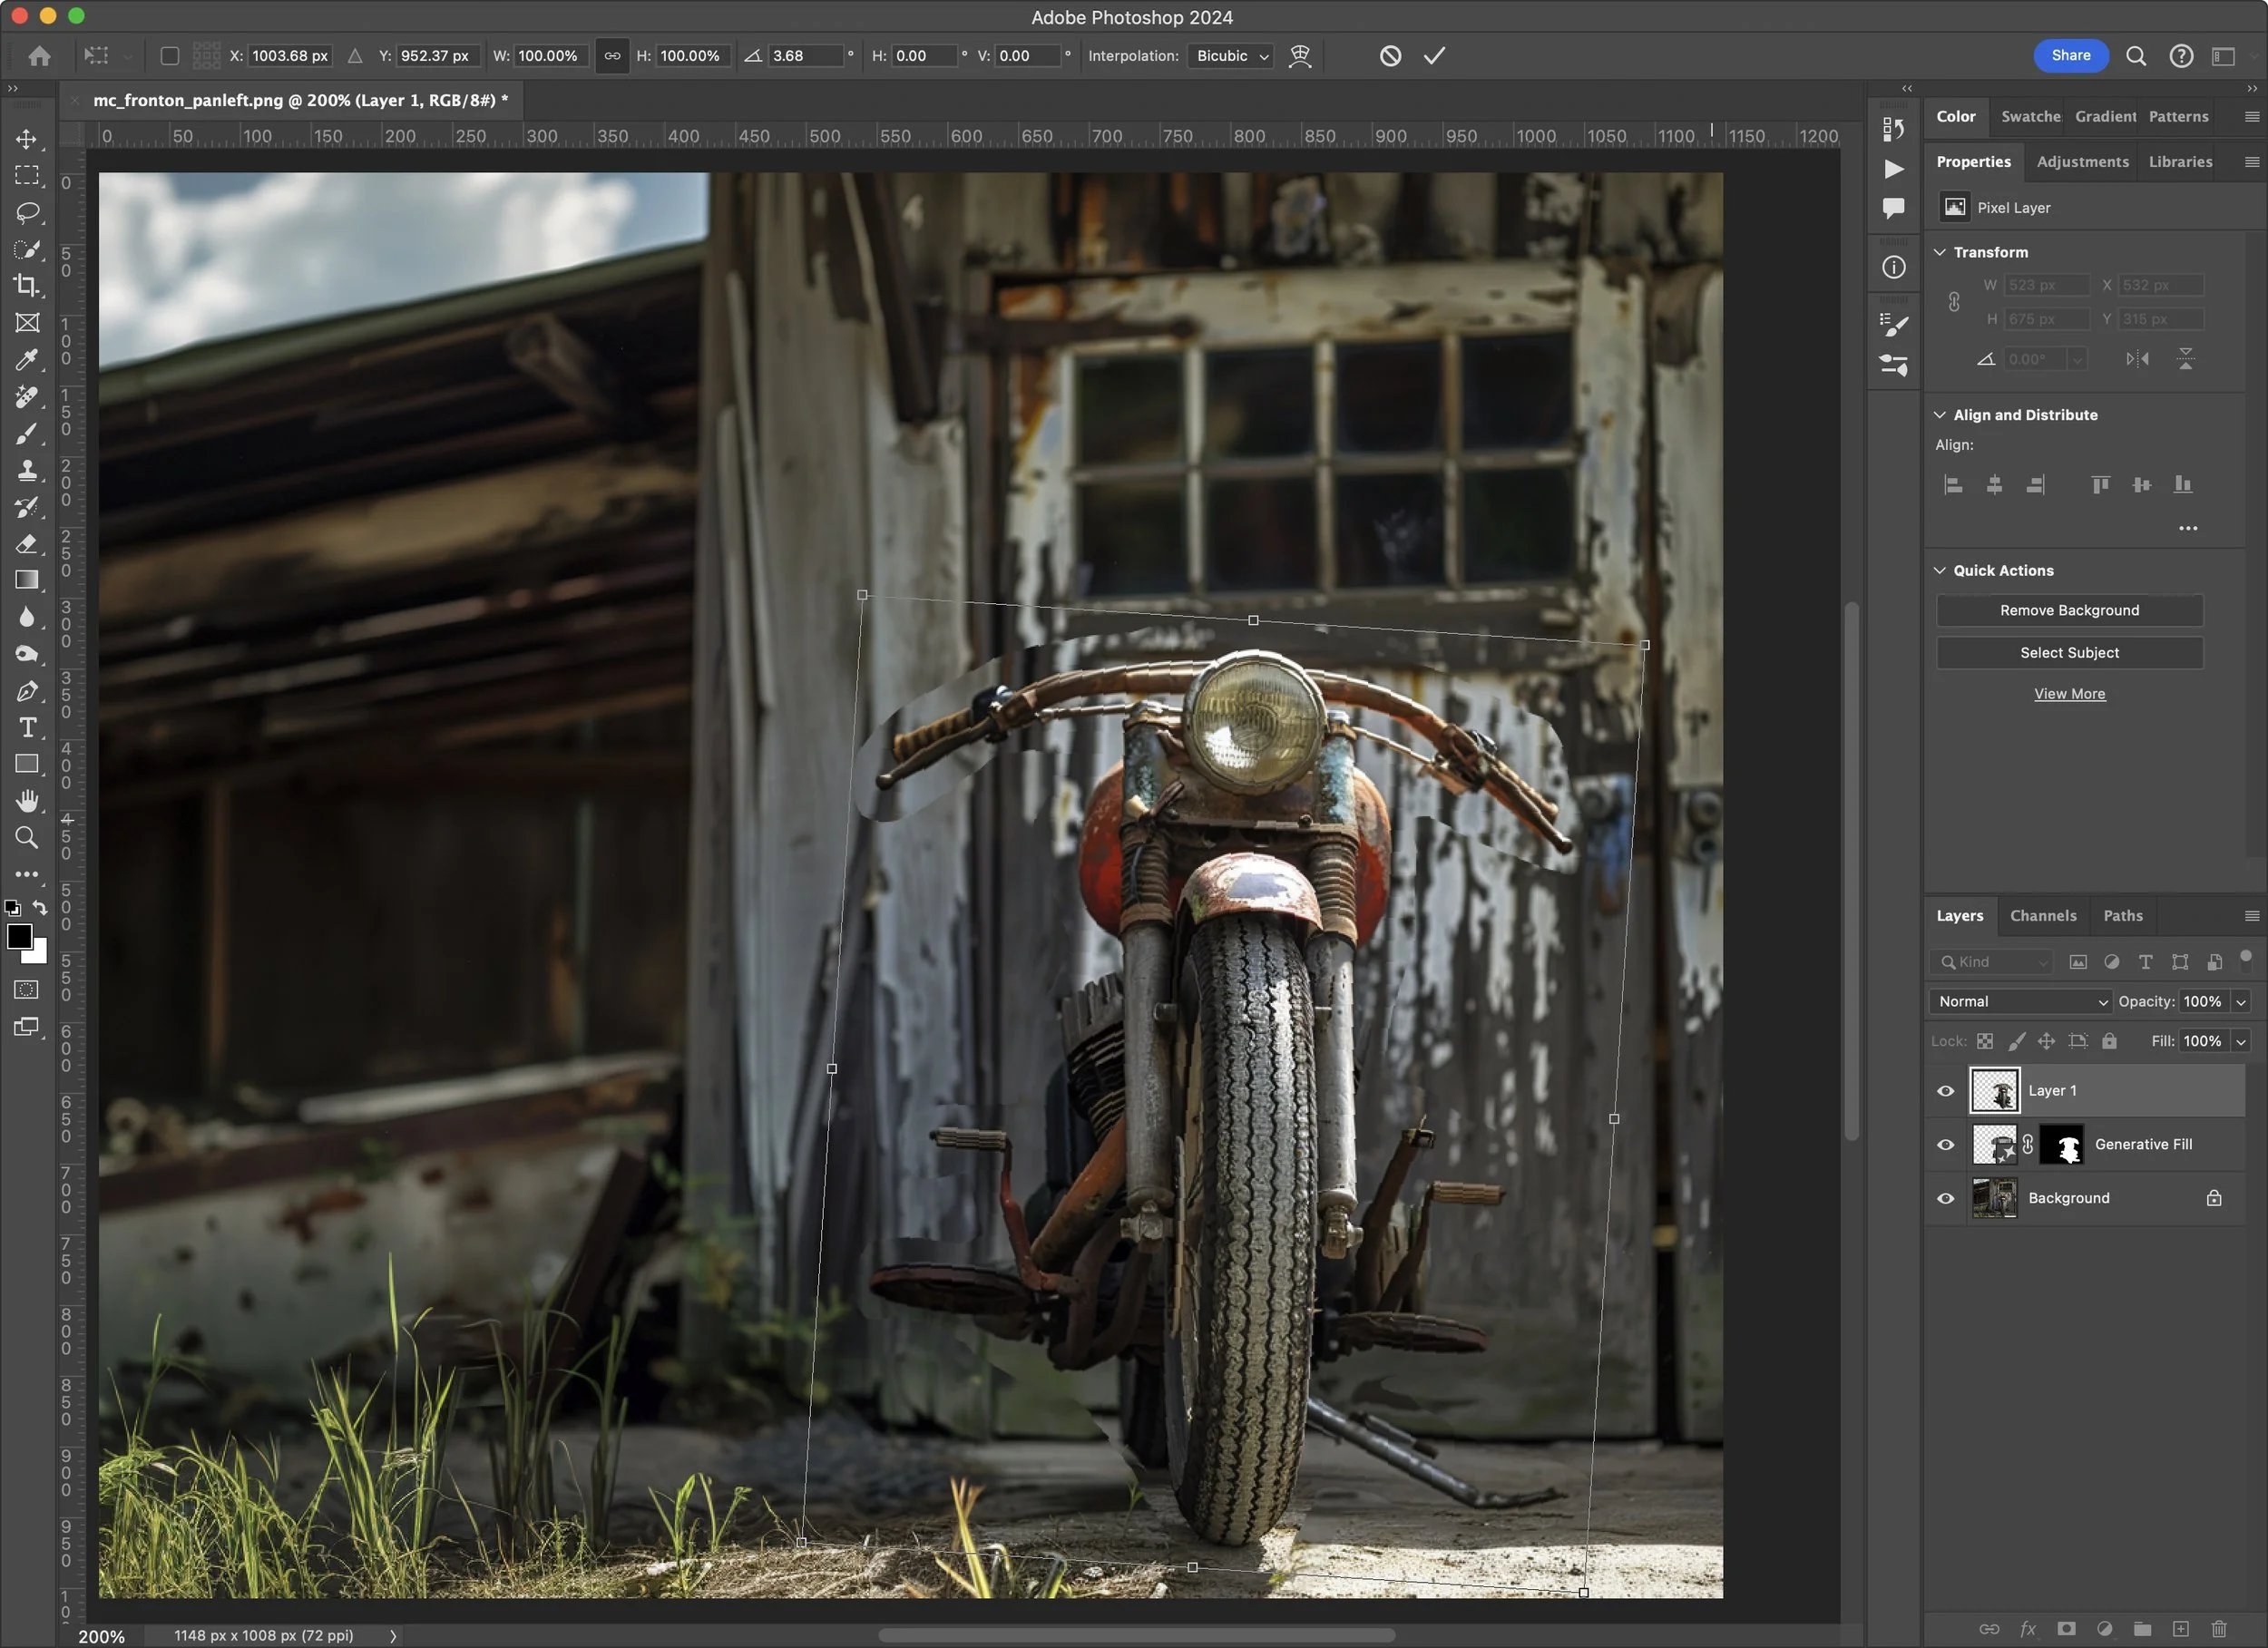Screen dimensions: 2268x1648
Task: Add a layer mask icon
Action: [x=2066, y=1629]
